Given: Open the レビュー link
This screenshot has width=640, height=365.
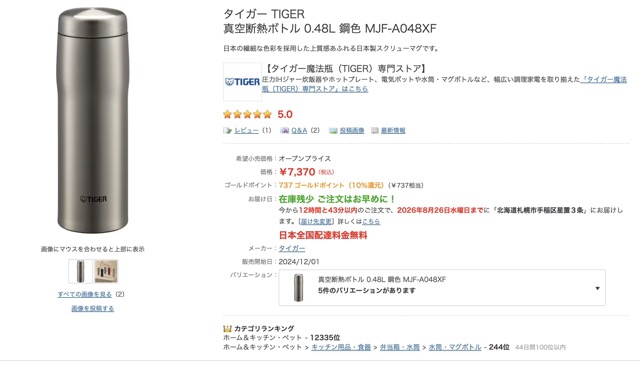Looking at the screenshot, I should 246,131.
